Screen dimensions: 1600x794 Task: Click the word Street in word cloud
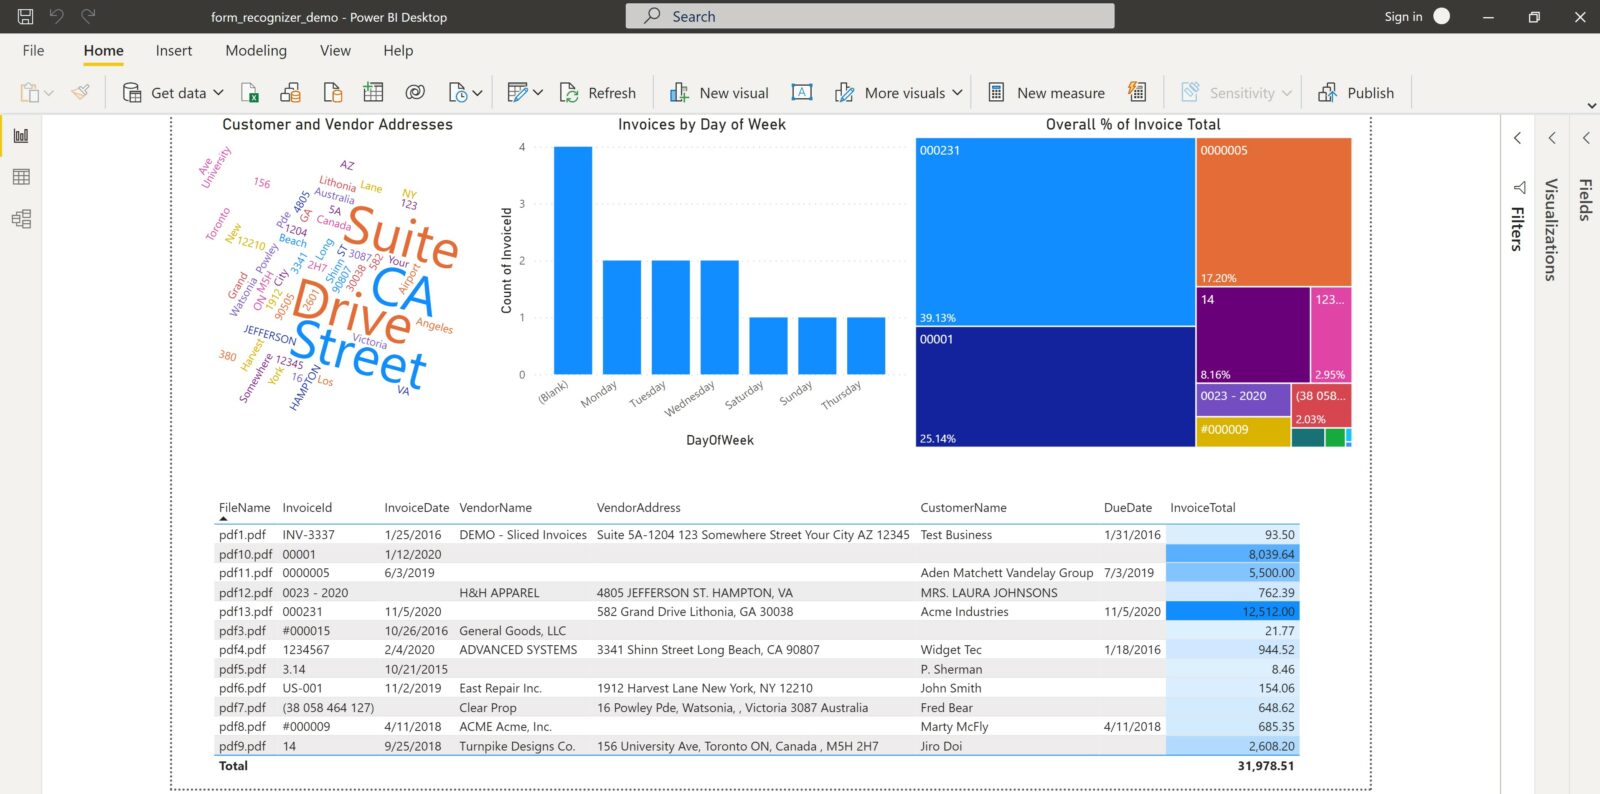360,355
